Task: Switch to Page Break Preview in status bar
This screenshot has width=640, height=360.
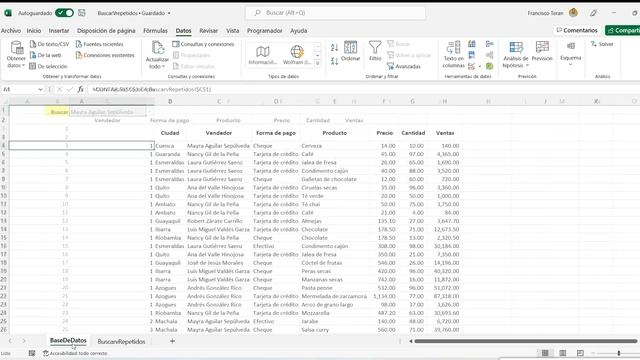Action: click(580, 353)
